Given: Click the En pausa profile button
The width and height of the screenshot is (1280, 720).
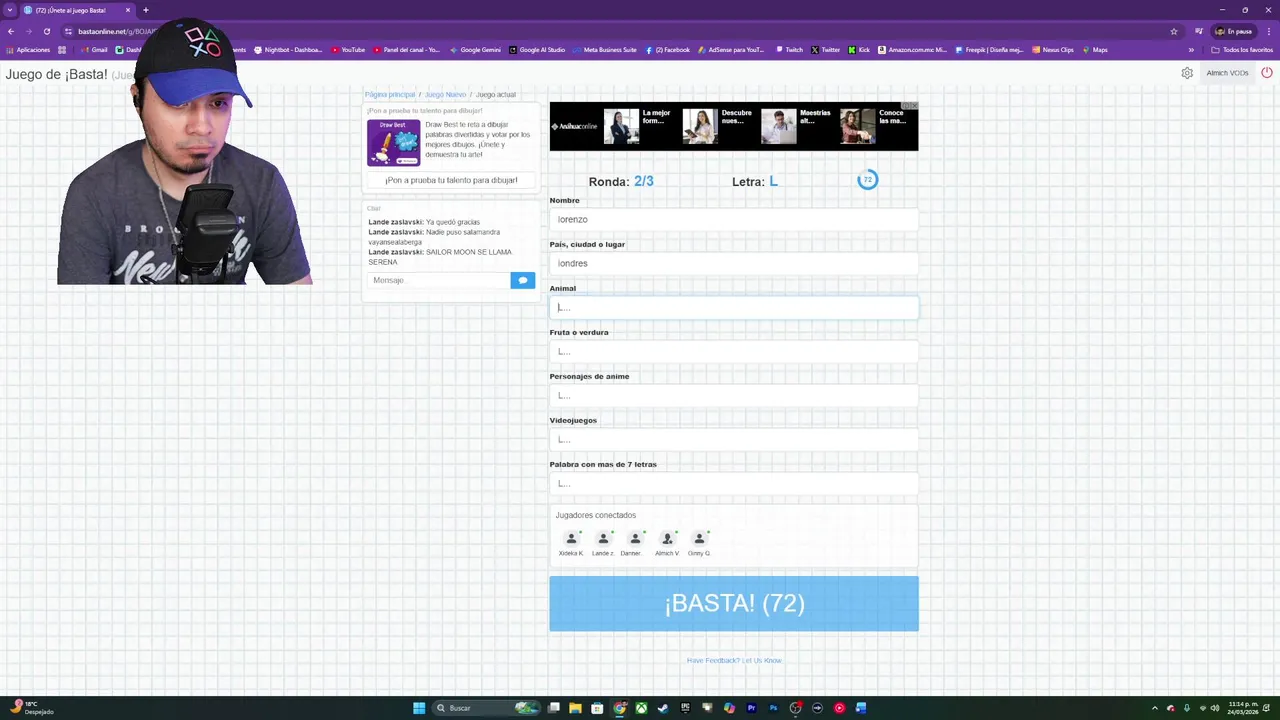Looking at the screenshot, I should (x=1233, y=31).
